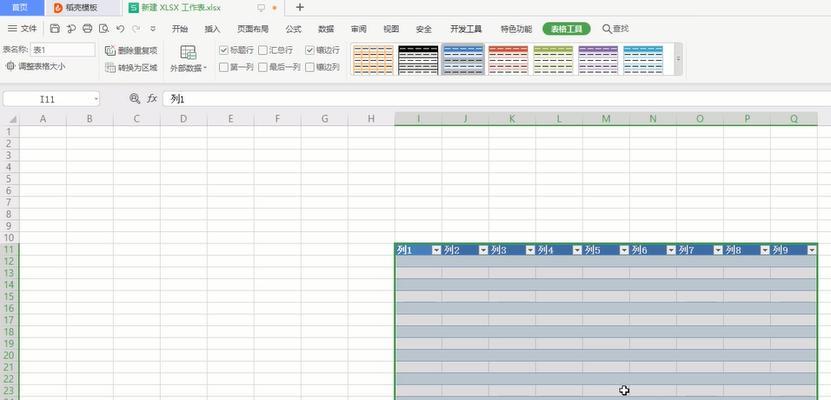Select the 表格工具 tab
831x400 pixels.
566,29
